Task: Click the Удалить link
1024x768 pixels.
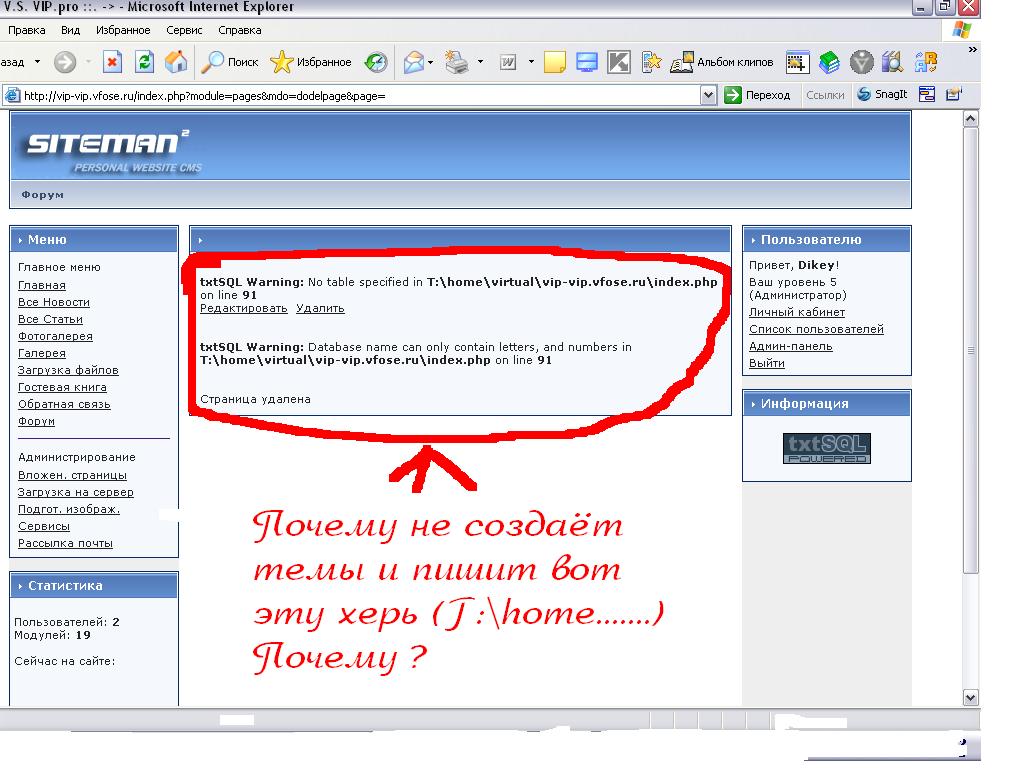Action: 320,308
